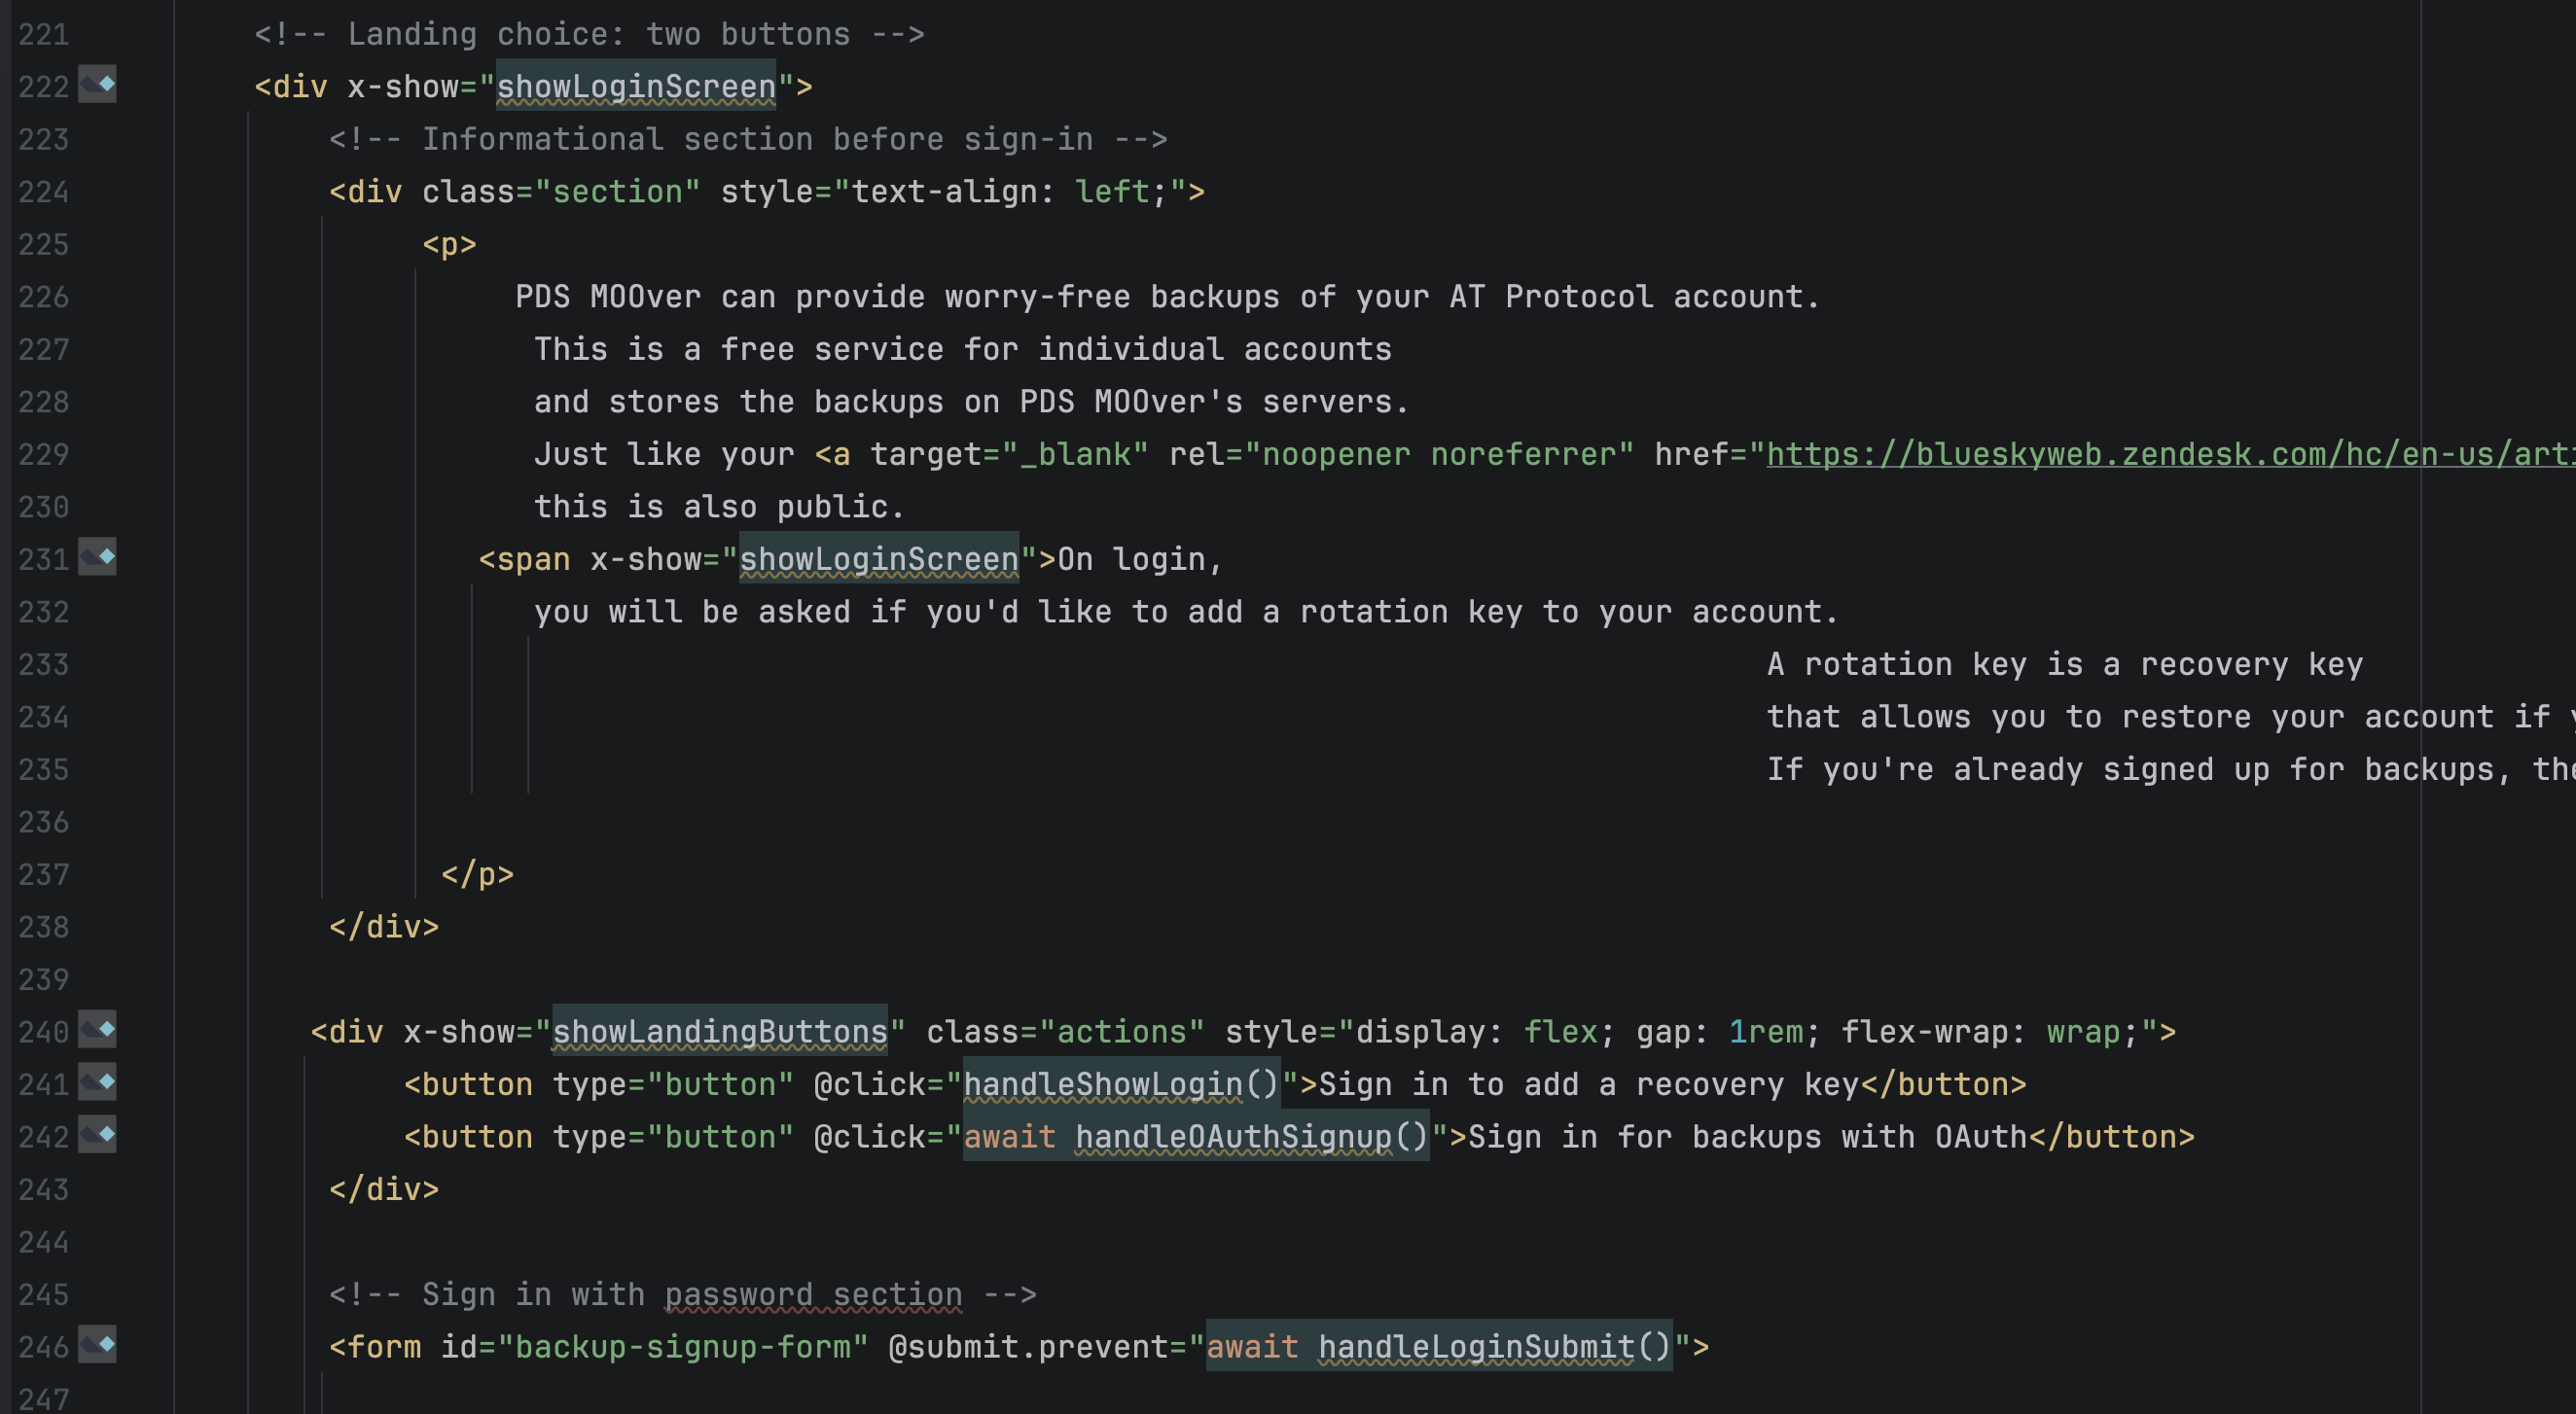This screenshot has width=2576, height=1414.
Task: Click the handleLoginSubmit() handler reference
Action: tap(1494, 1347)
